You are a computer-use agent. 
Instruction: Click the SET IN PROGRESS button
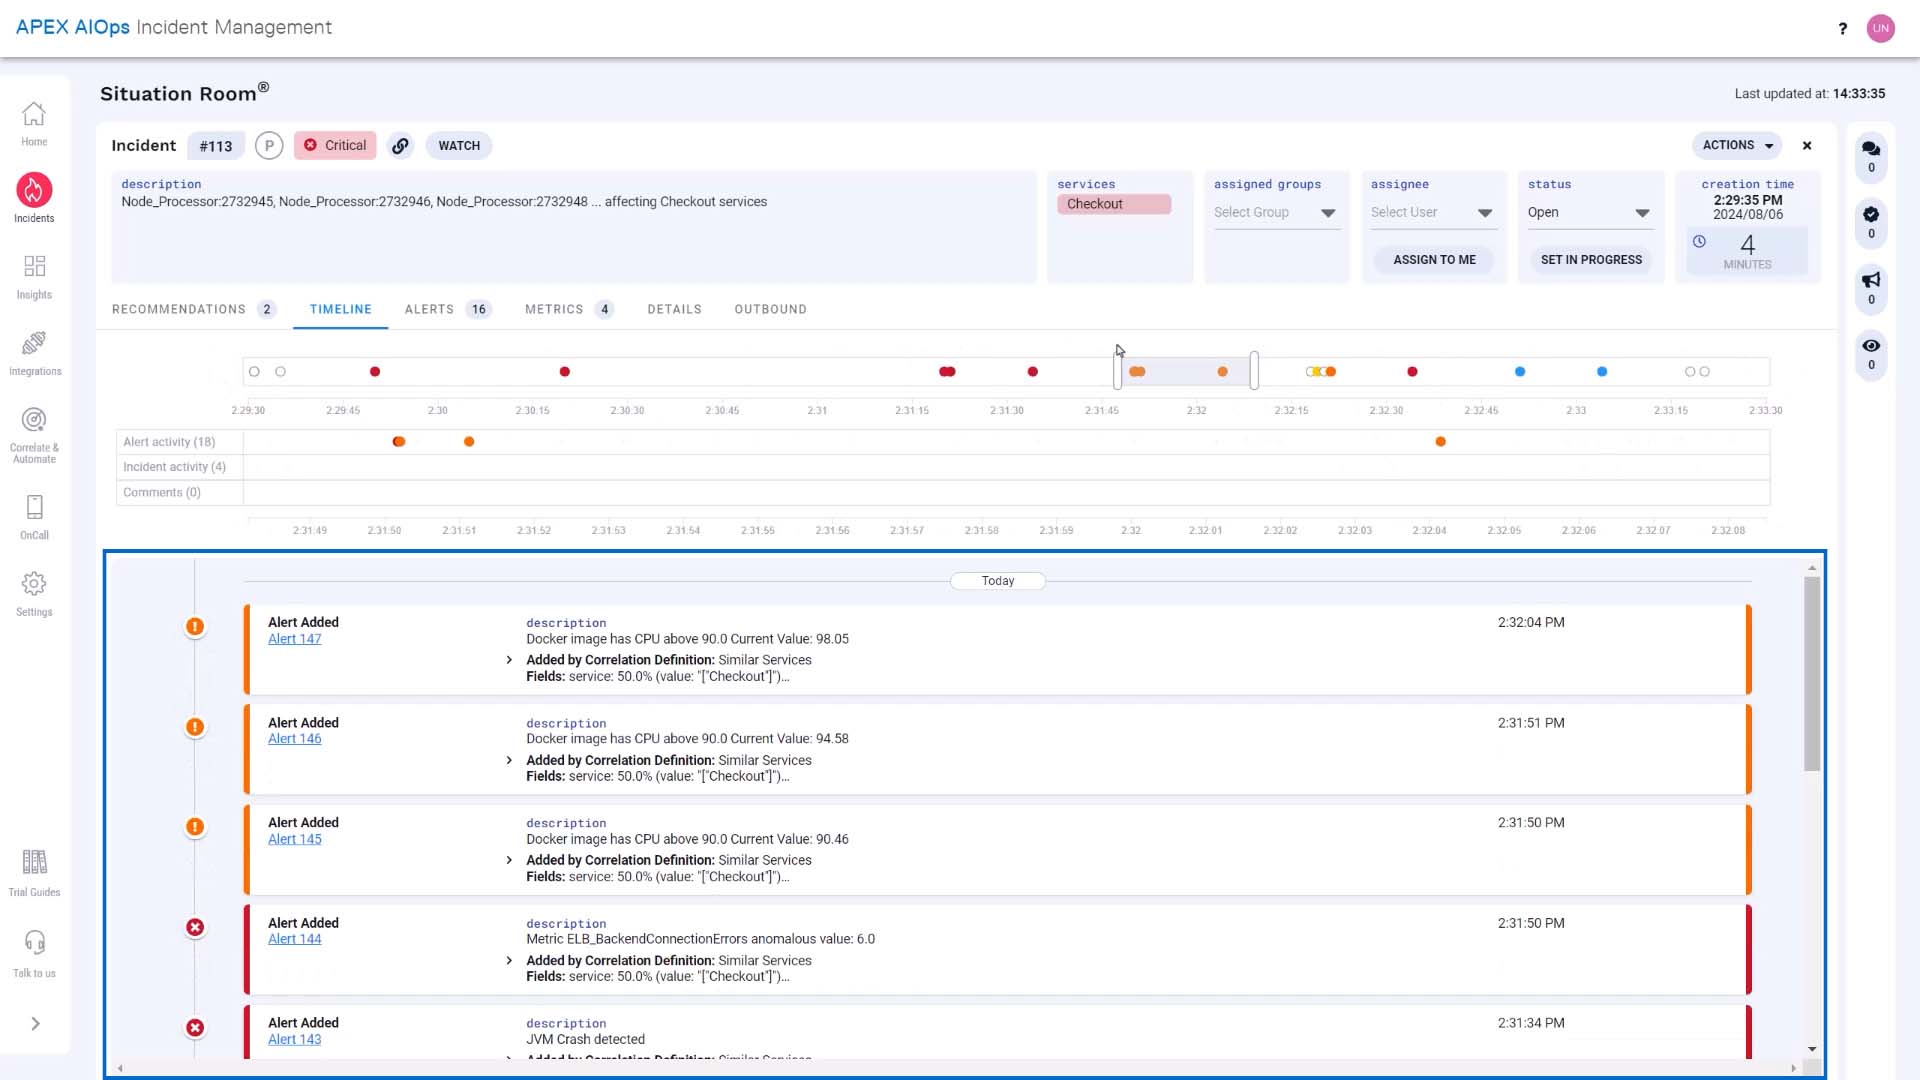click(1591, 260)
